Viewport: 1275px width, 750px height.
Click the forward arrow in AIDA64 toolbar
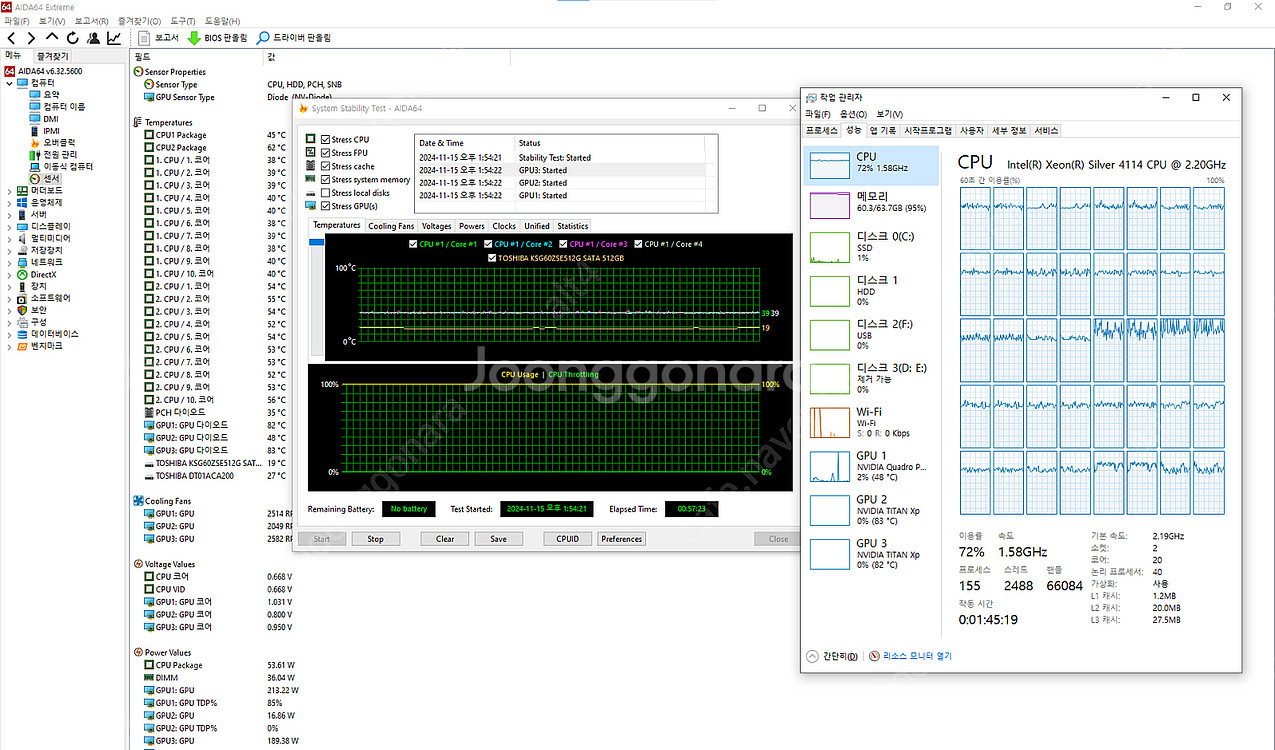click(31, 38)
